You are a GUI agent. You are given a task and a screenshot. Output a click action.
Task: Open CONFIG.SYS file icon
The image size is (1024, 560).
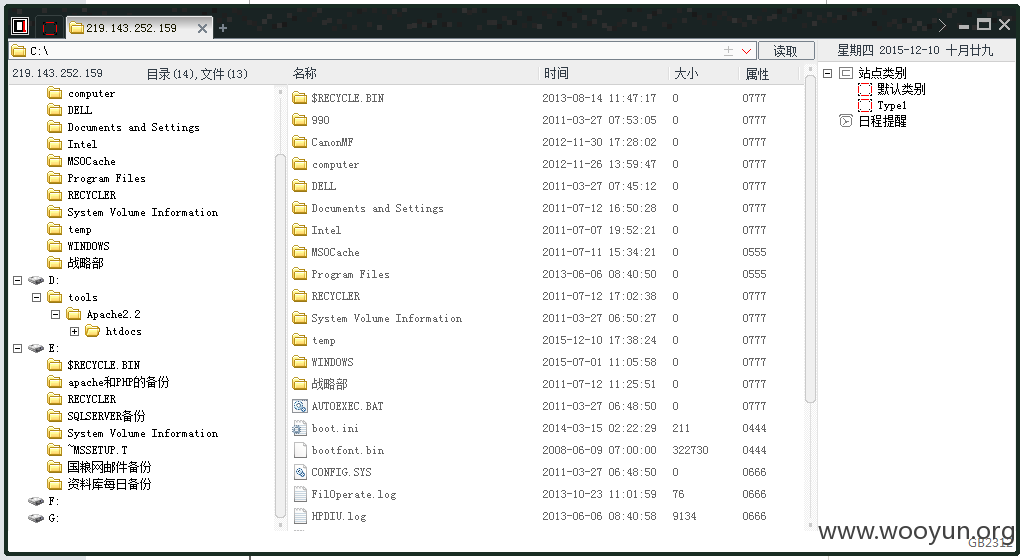pos(300,472)
